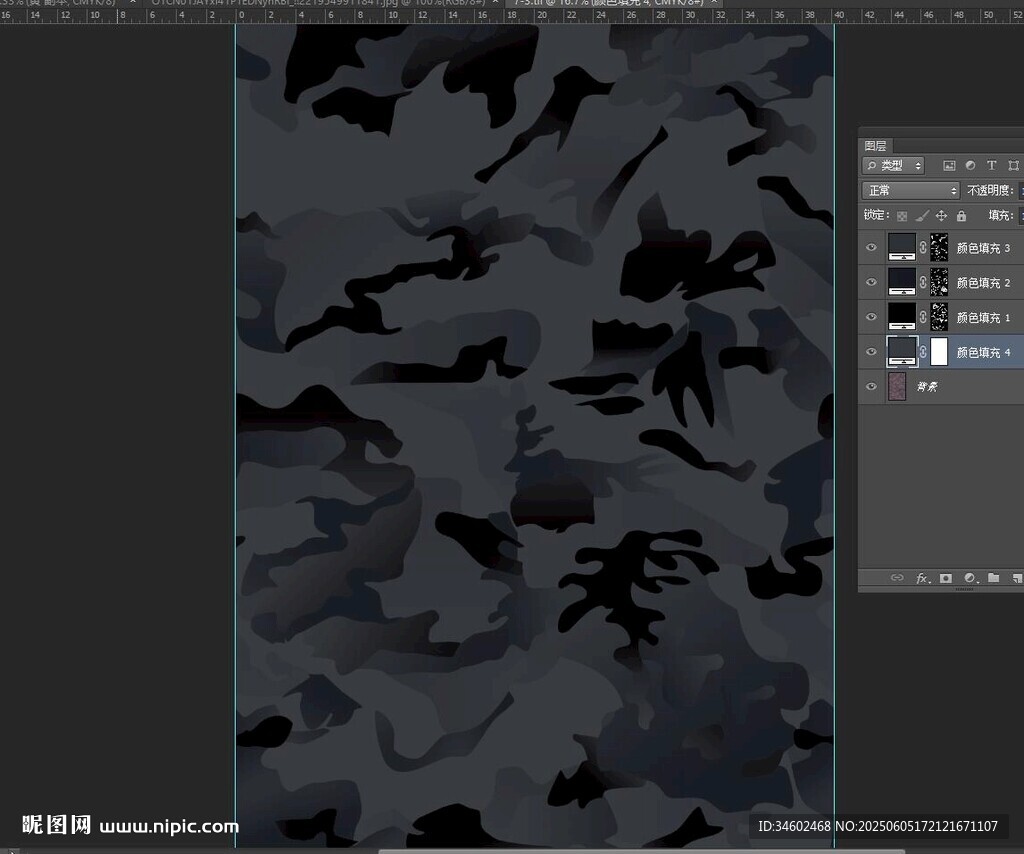
Task: Create a new group with the folder icon
Action: pyautogui.click(x=994, y=578)
